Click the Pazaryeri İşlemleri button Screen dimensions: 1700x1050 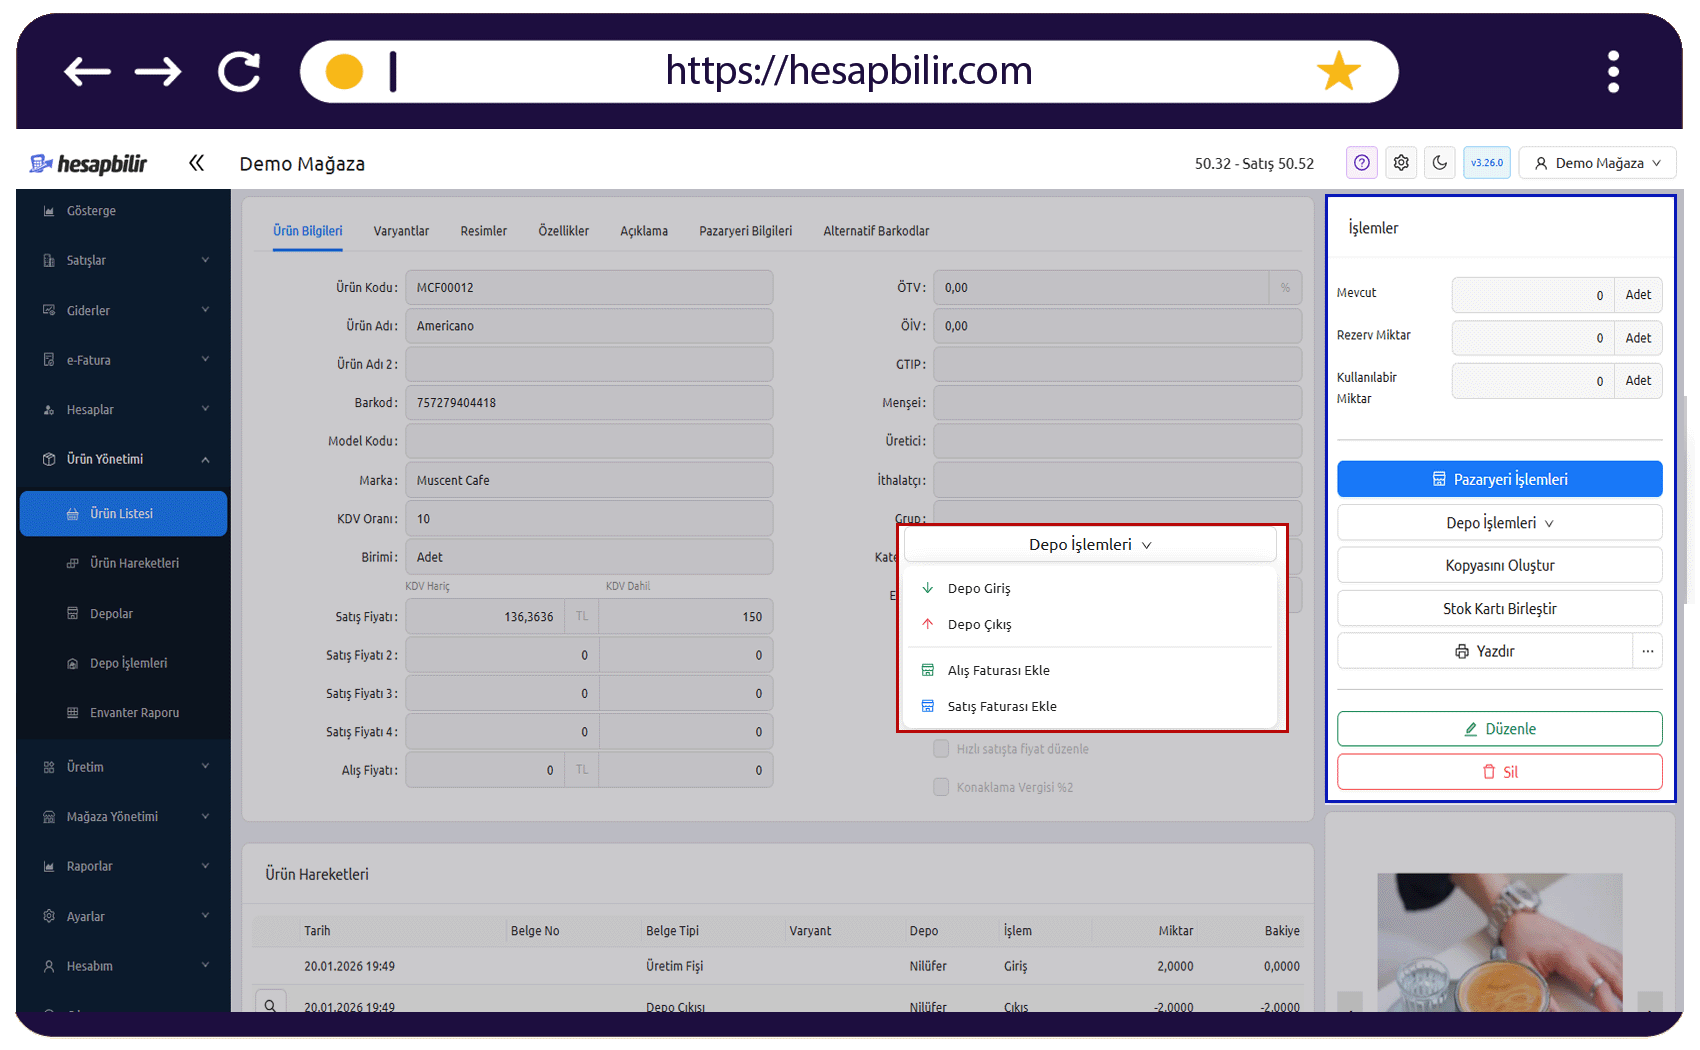[1499, 479]
